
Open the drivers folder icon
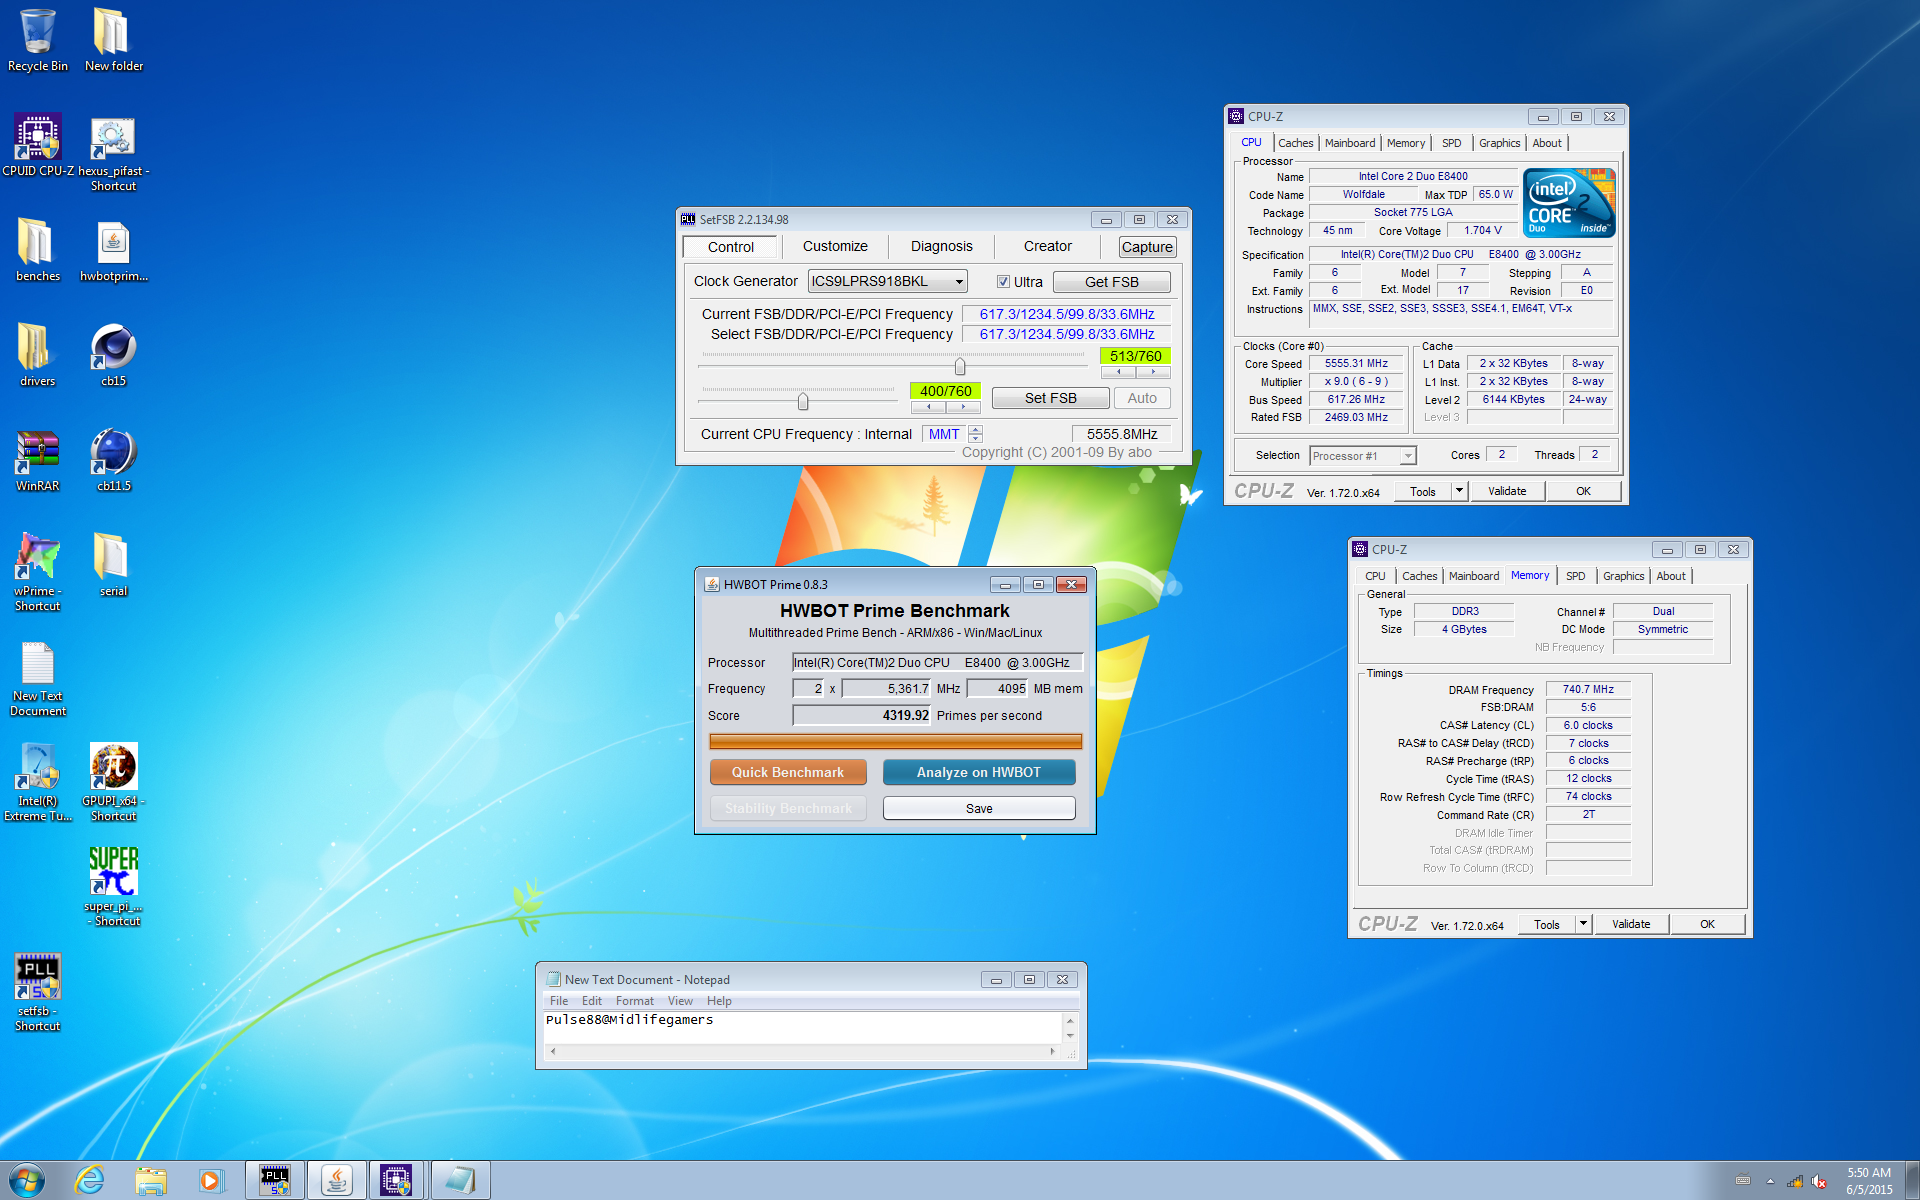point(38,355)
